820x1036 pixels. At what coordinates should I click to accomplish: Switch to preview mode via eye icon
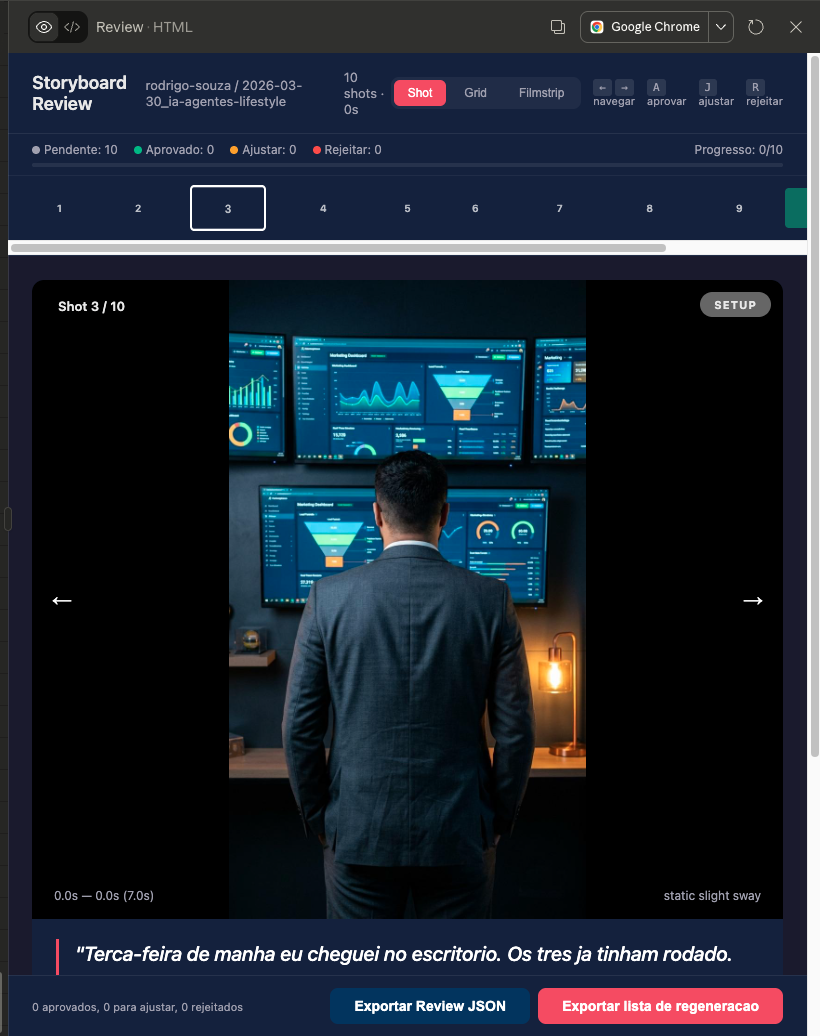pos(44,27)
